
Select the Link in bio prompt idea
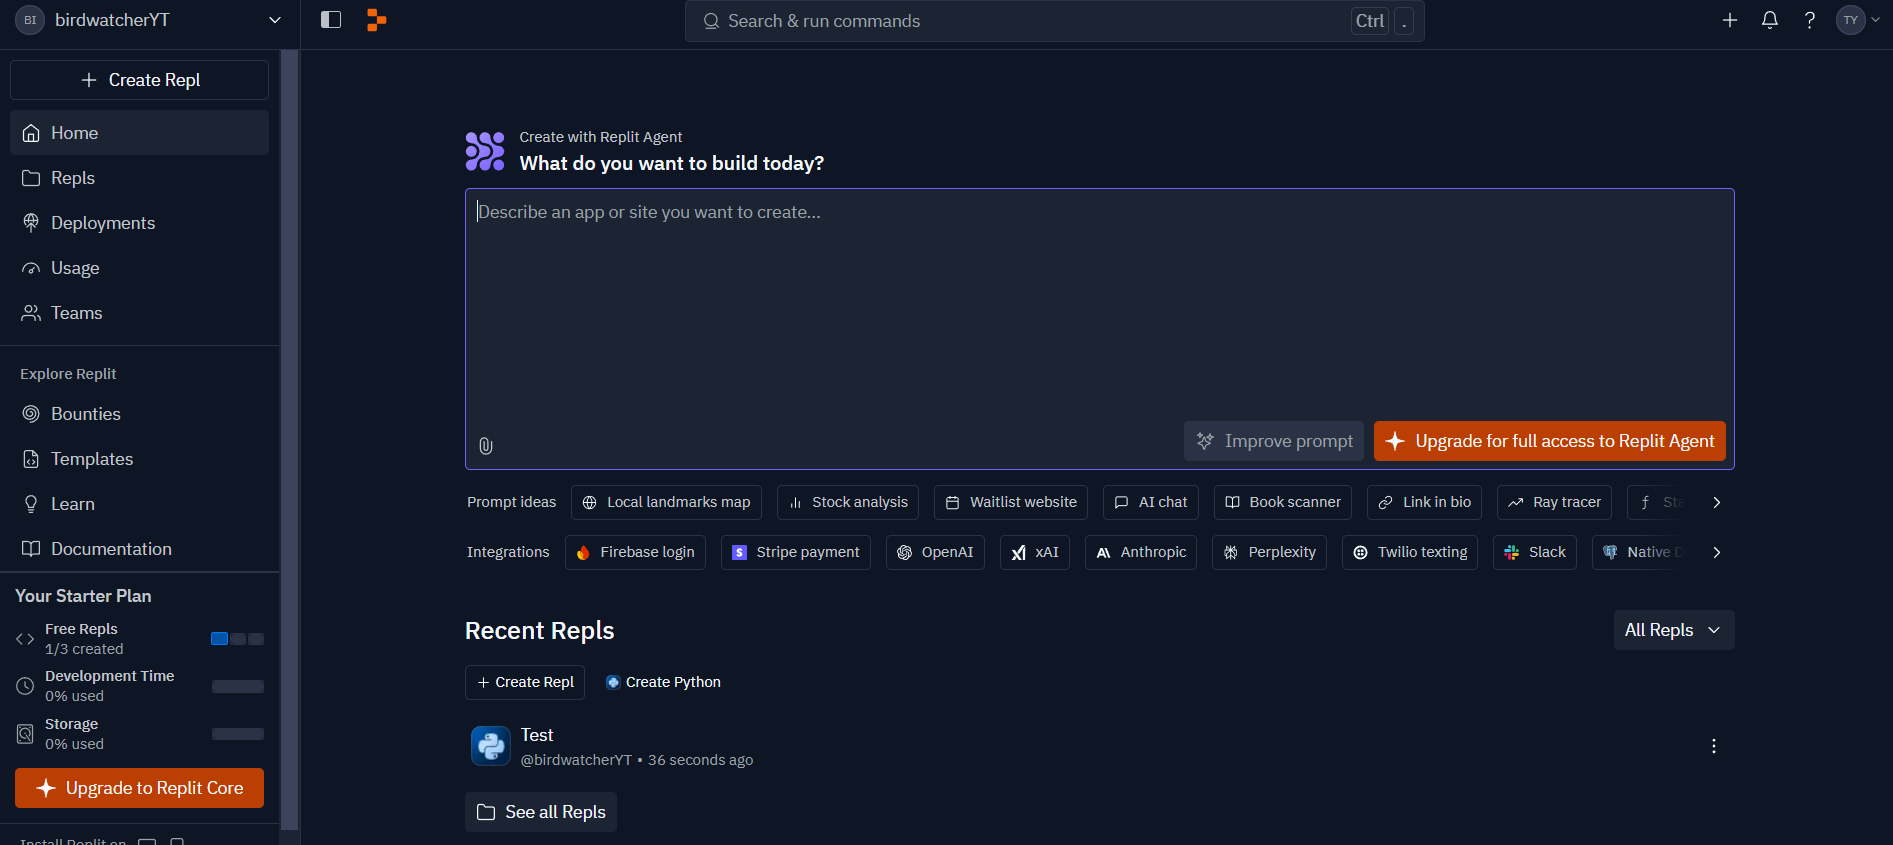tap(1425, 502)
